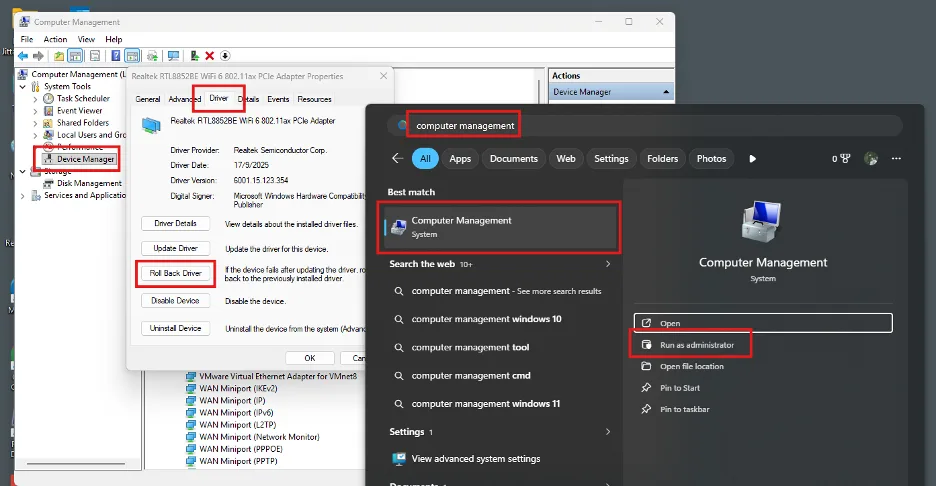
Task: Click the update device driver toolbar icon
Action: pos(195,56)
